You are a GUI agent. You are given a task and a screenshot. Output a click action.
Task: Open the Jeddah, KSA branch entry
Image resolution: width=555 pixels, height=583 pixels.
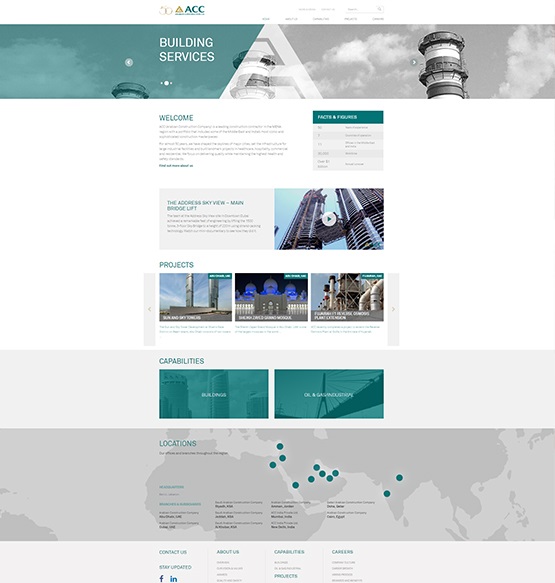[x=239, y=515]
